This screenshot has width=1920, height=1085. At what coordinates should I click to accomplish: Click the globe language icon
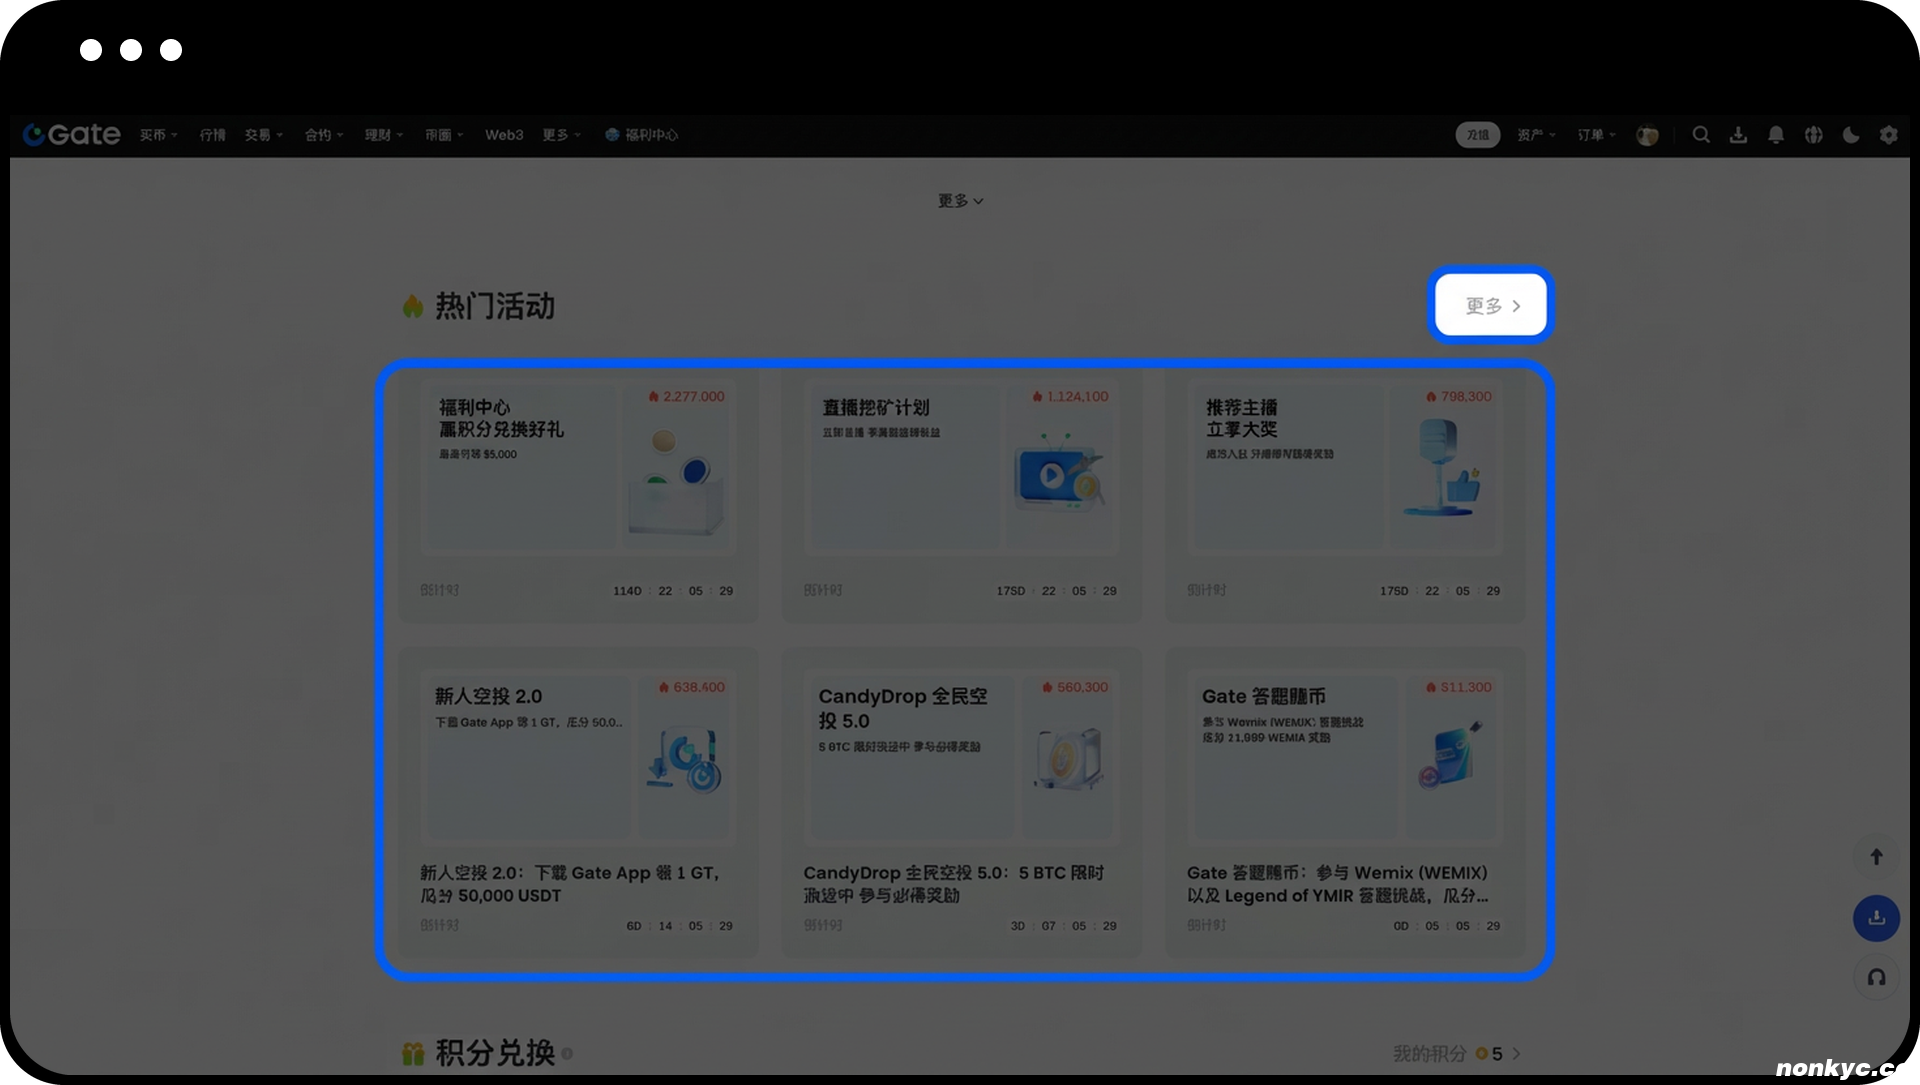point(1813,135)
